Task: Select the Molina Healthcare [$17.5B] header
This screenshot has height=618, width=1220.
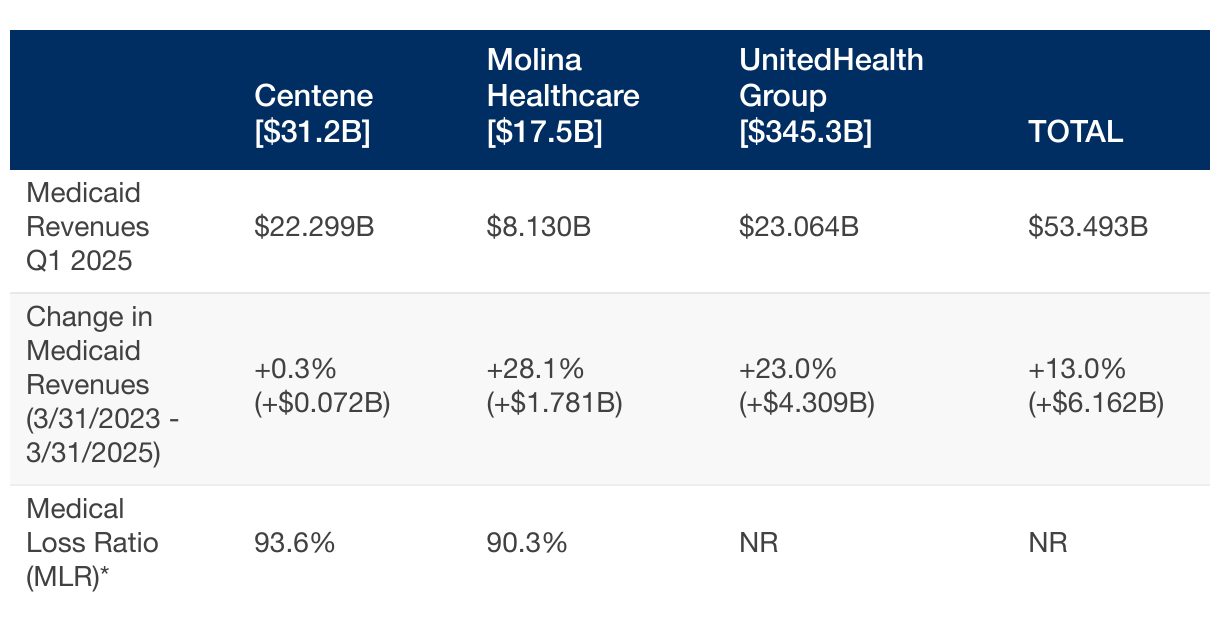Action: pos(563,96)
